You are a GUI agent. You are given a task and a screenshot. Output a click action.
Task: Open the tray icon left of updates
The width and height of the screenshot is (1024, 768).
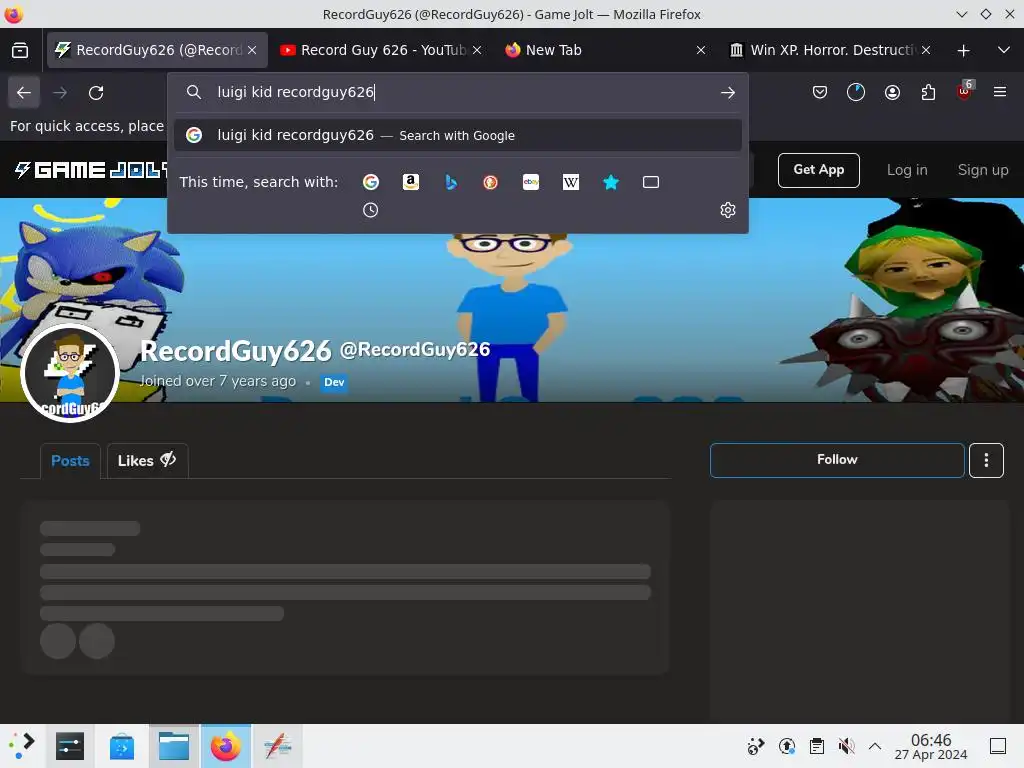[x=756, y=746]
